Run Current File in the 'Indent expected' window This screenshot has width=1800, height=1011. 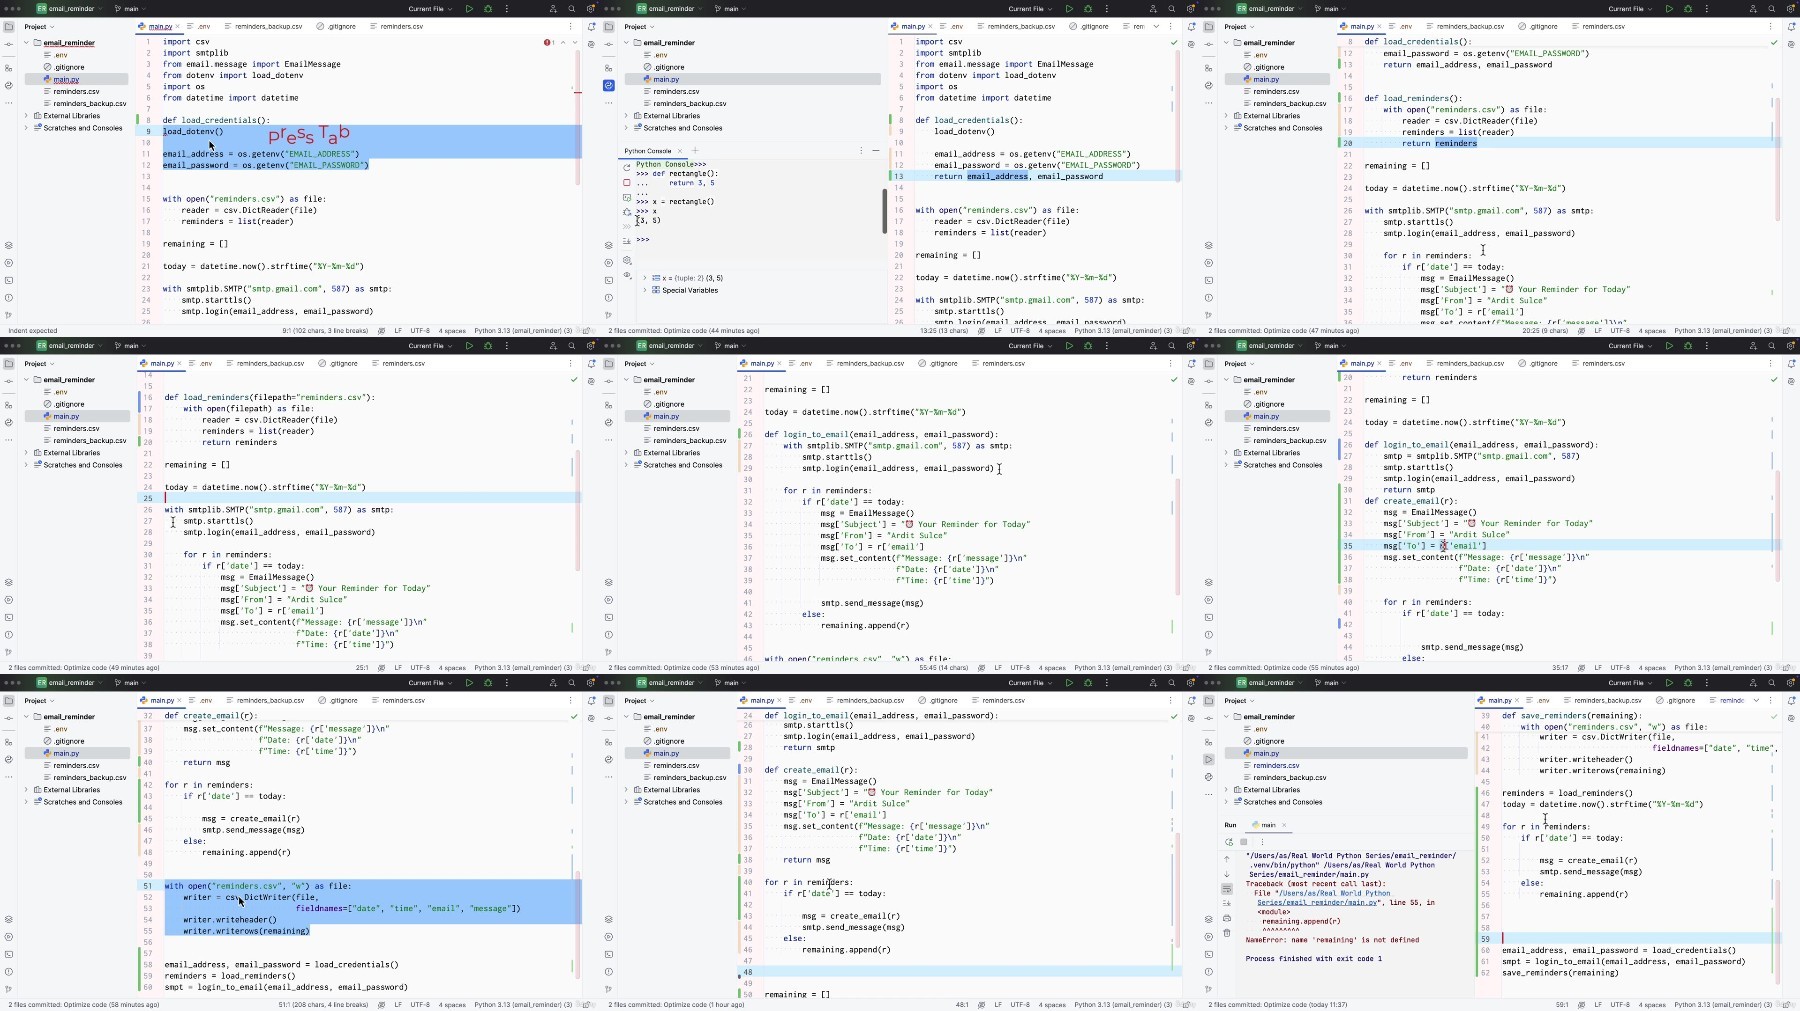coord(469,9)
